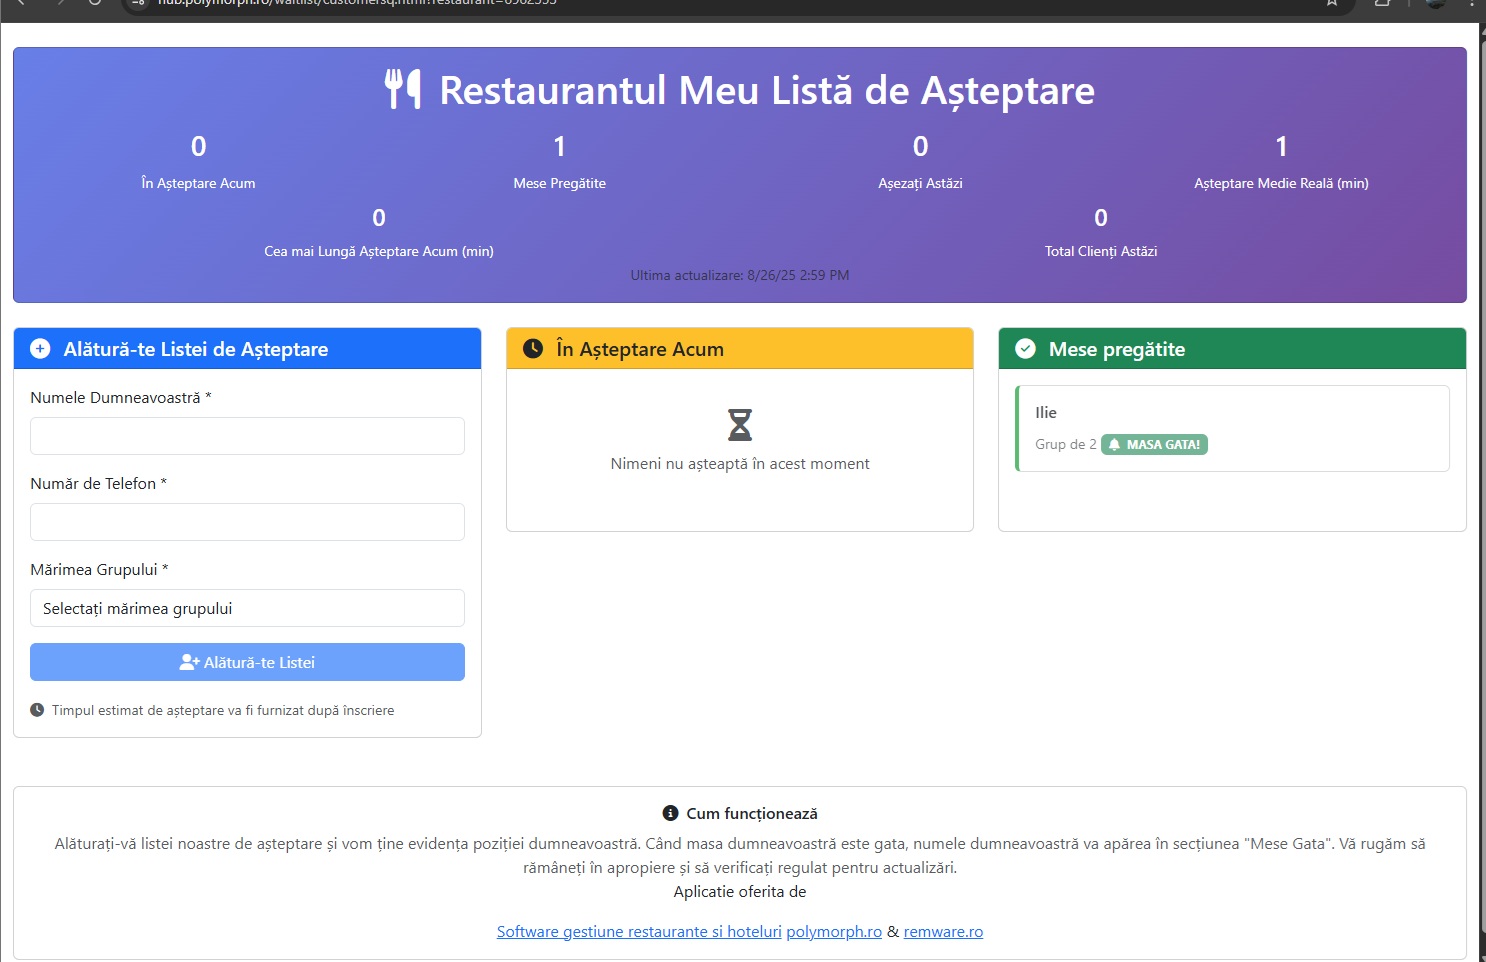Click the Alătură-te Listei button

247,662
